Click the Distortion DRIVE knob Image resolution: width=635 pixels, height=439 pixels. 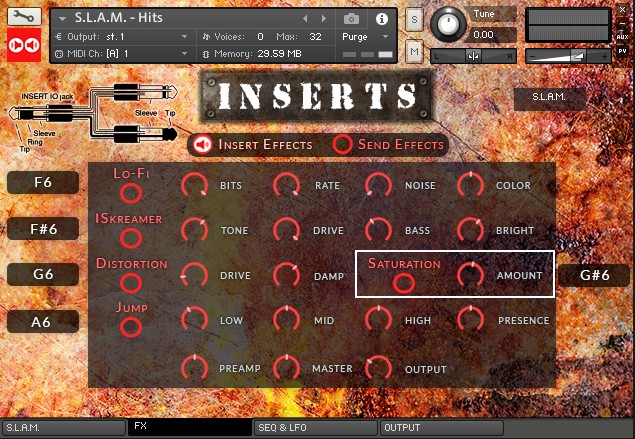(x=194, y=275)
